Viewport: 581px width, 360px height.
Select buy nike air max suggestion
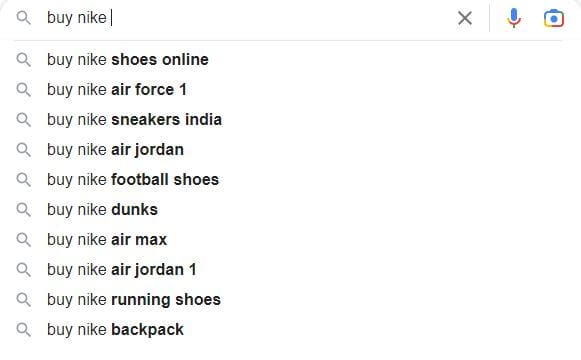coord(290,240)
